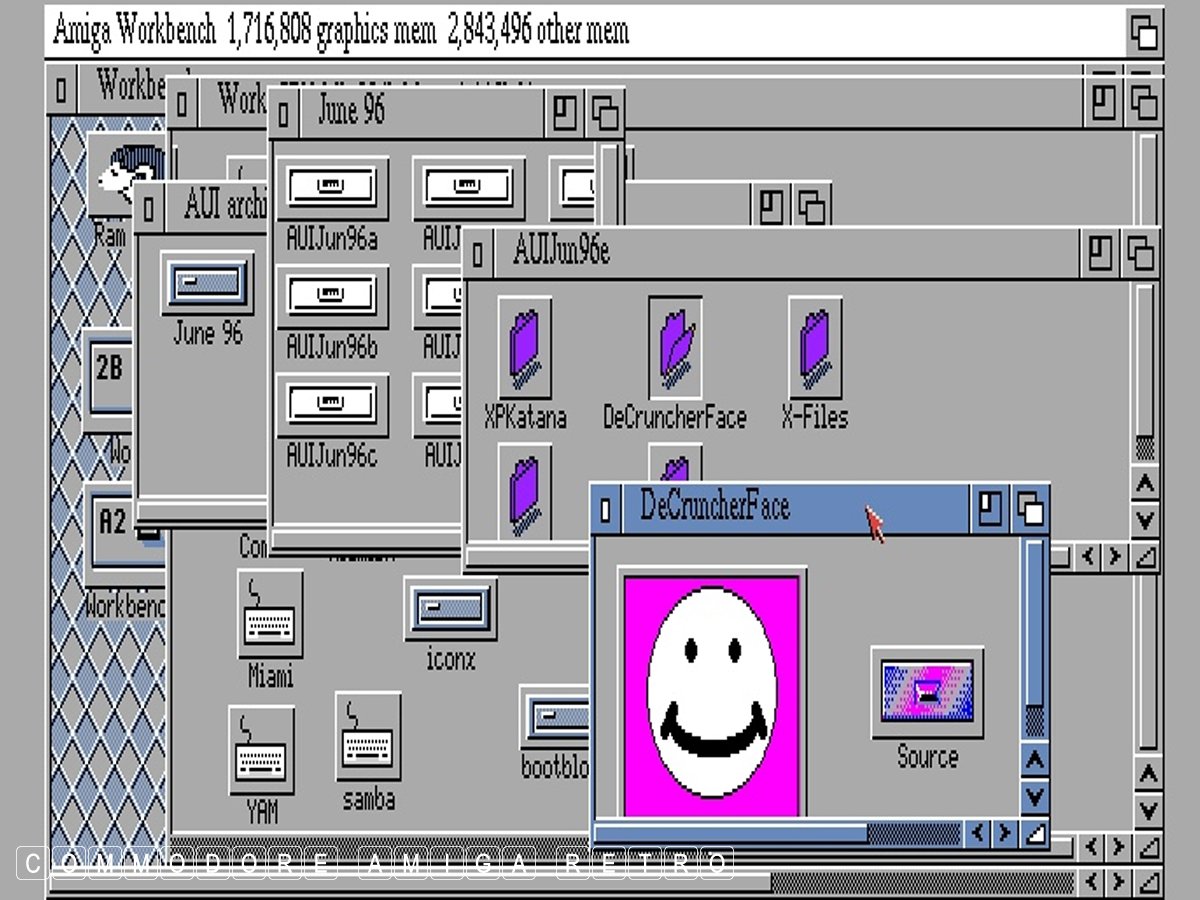
Task: Open the AUIJun96a archive drawer
Action: (332, 187)
